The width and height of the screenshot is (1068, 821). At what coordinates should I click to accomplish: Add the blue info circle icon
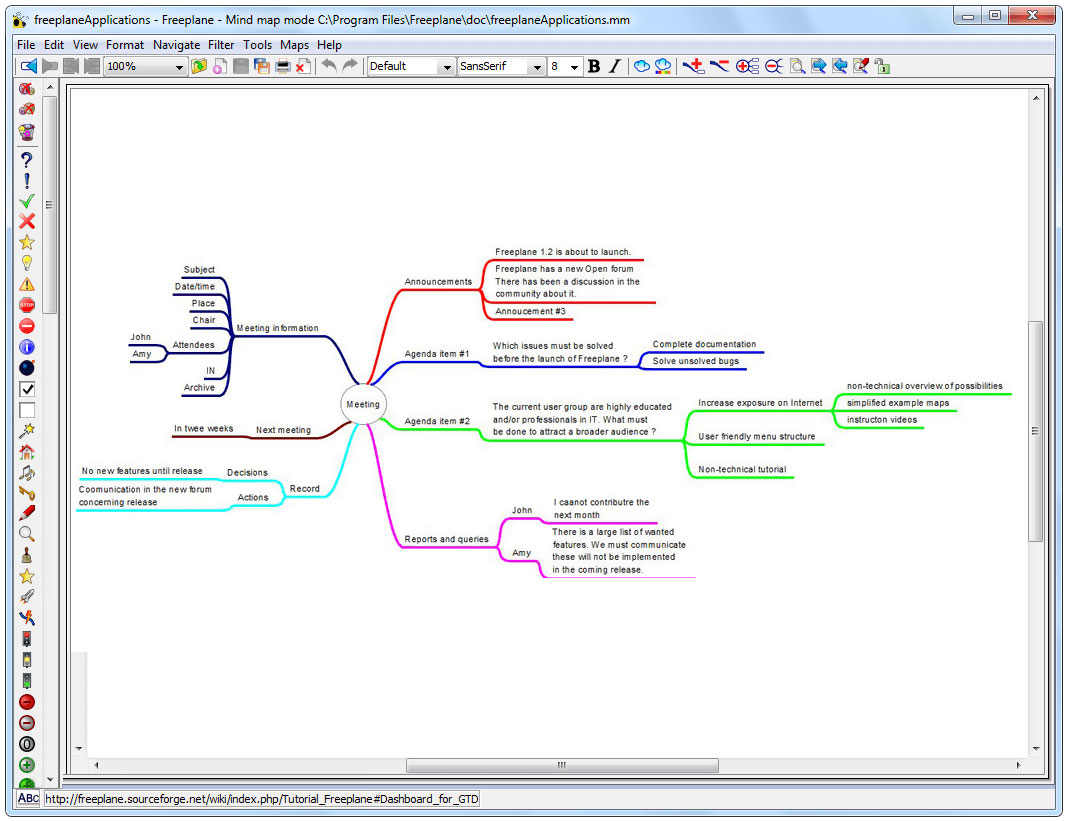click(x=27, y=347)
